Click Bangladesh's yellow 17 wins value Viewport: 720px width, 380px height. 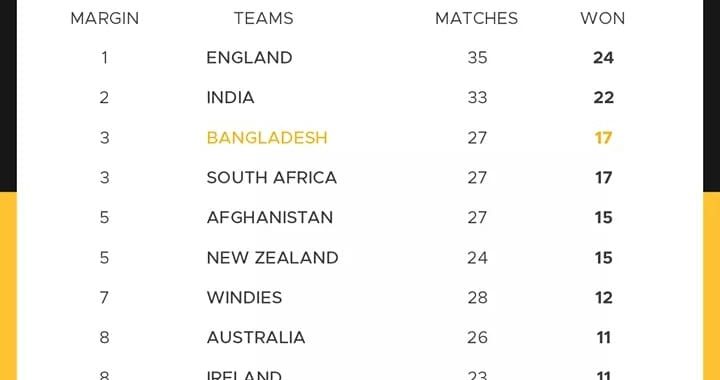603,138
